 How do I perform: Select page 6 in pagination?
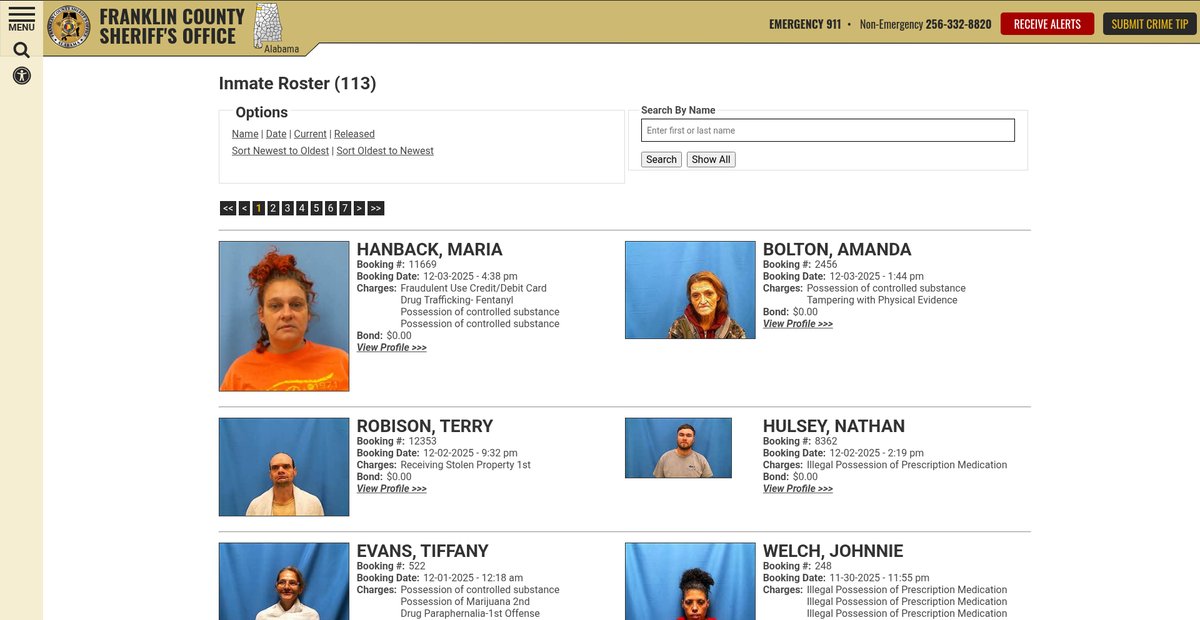pos(330,208)
